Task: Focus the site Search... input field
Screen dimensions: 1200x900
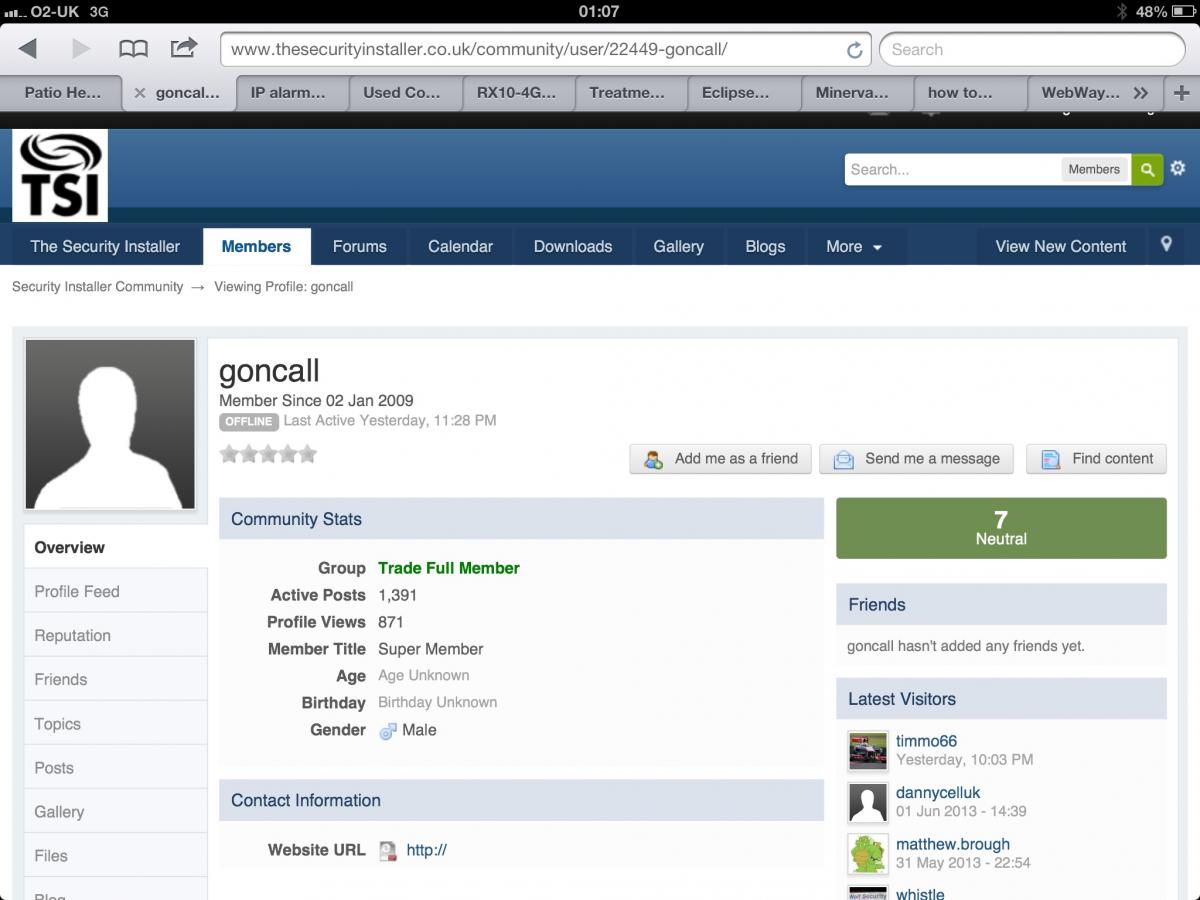Action: pyautogui.click(x=950, y=170)
